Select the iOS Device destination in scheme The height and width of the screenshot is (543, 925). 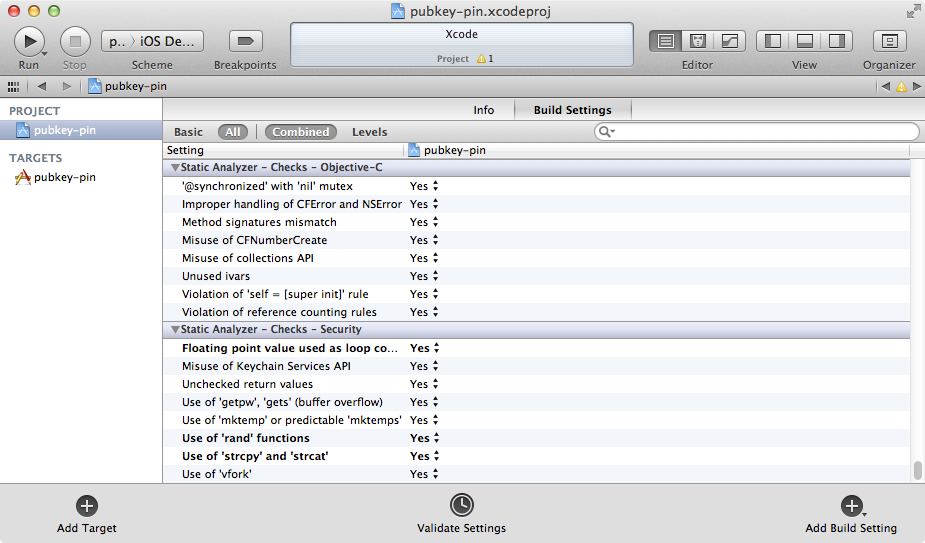coord(167,41)
